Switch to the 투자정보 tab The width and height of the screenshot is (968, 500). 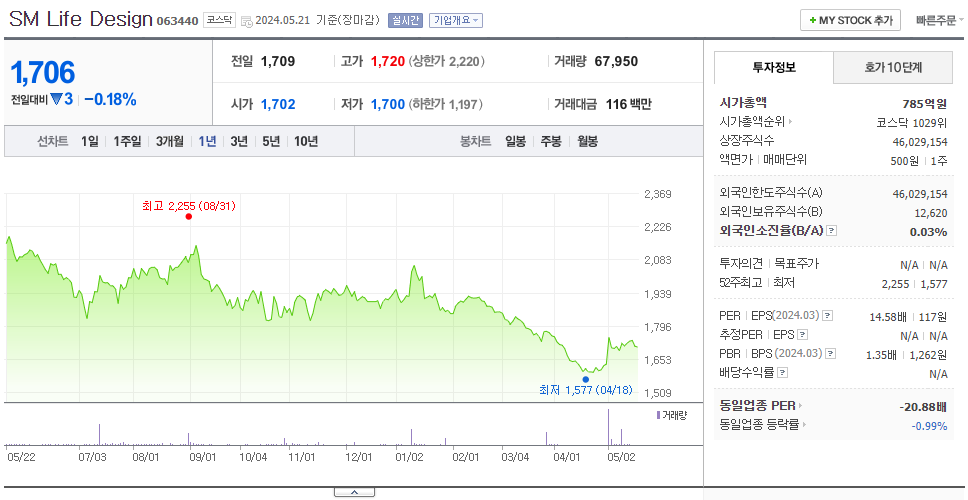point(774,68)
